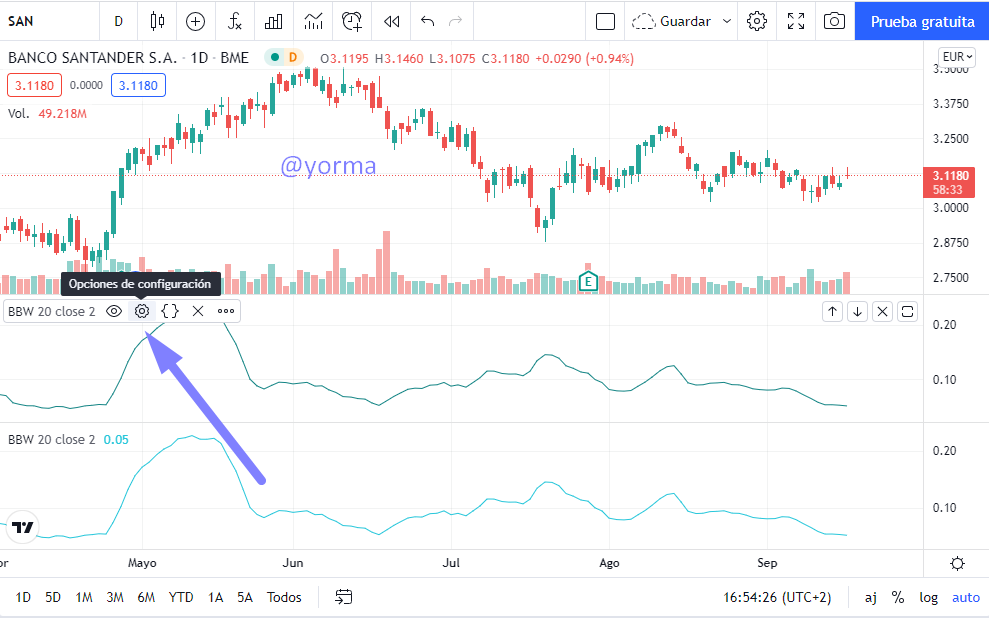Toggle BBW indicator visibility eye
The height and width of the screenshot is (618, 989).
(114, 311)
